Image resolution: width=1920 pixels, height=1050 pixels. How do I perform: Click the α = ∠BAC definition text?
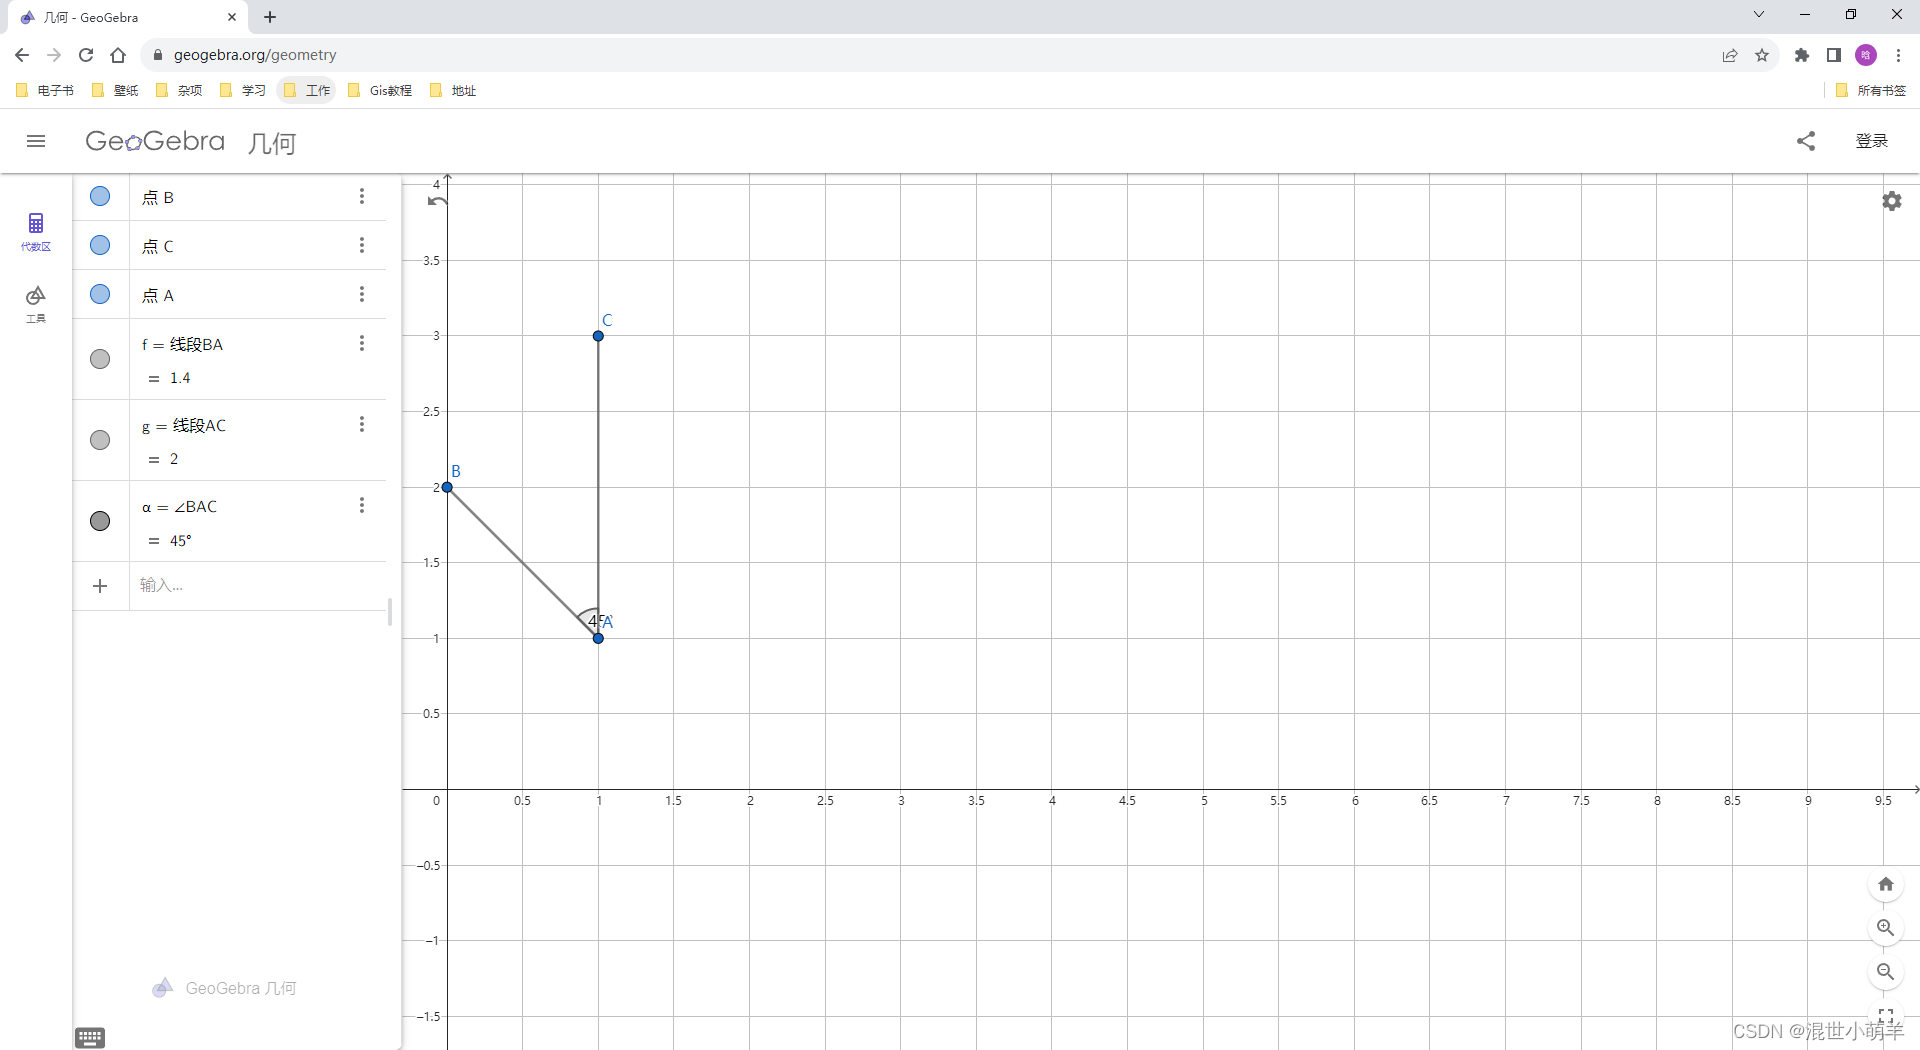click(179, 506)
